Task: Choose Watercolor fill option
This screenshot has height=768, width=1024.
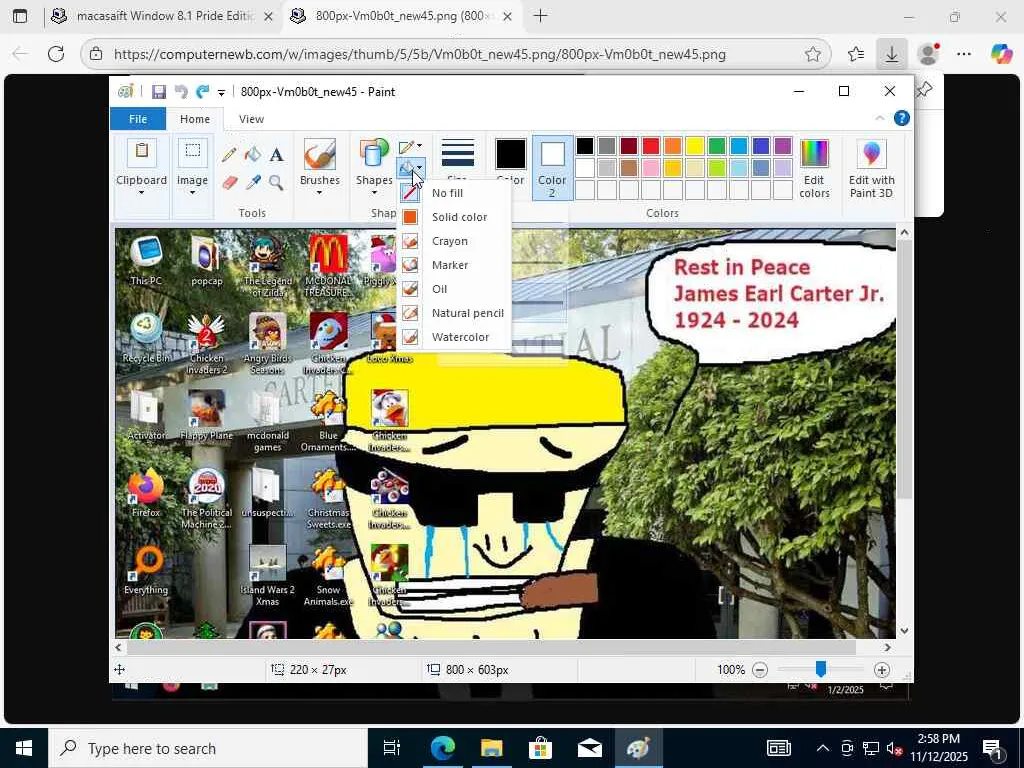Action: pos(454,338)
